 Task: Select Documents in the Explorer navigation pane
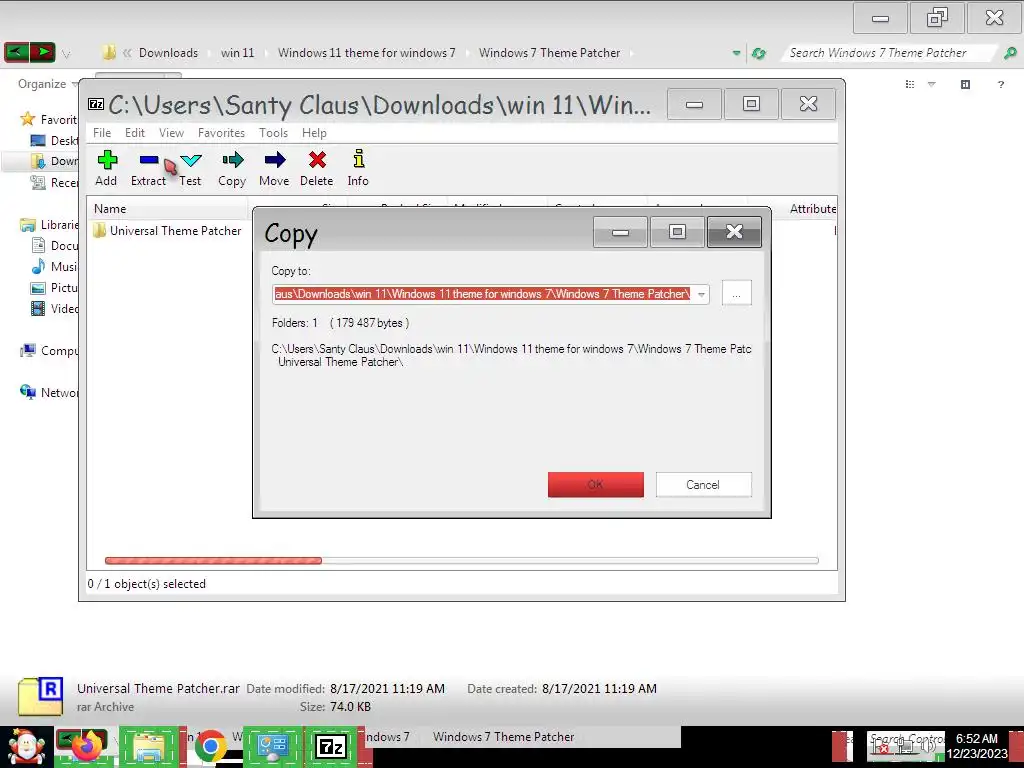(54, 246)
